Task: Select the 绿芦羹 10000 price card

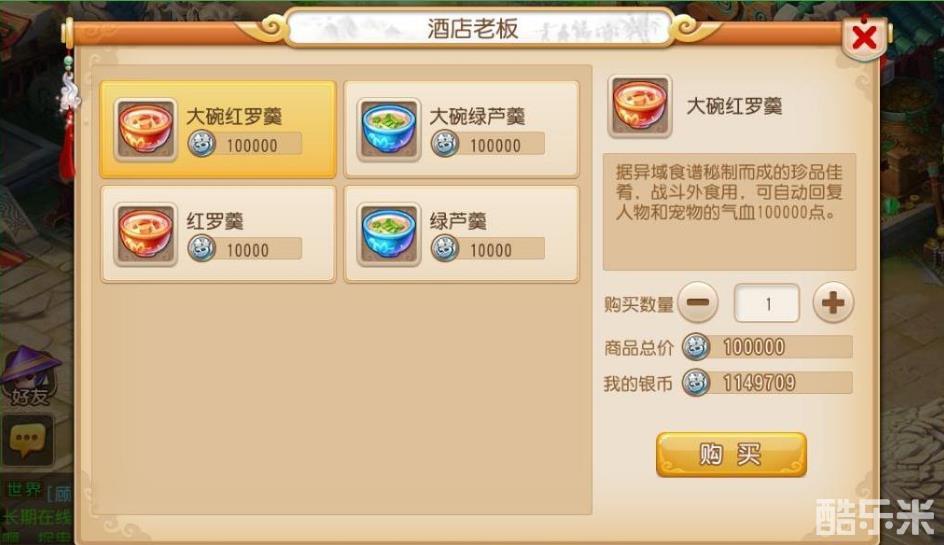Action: click(461, 234)
